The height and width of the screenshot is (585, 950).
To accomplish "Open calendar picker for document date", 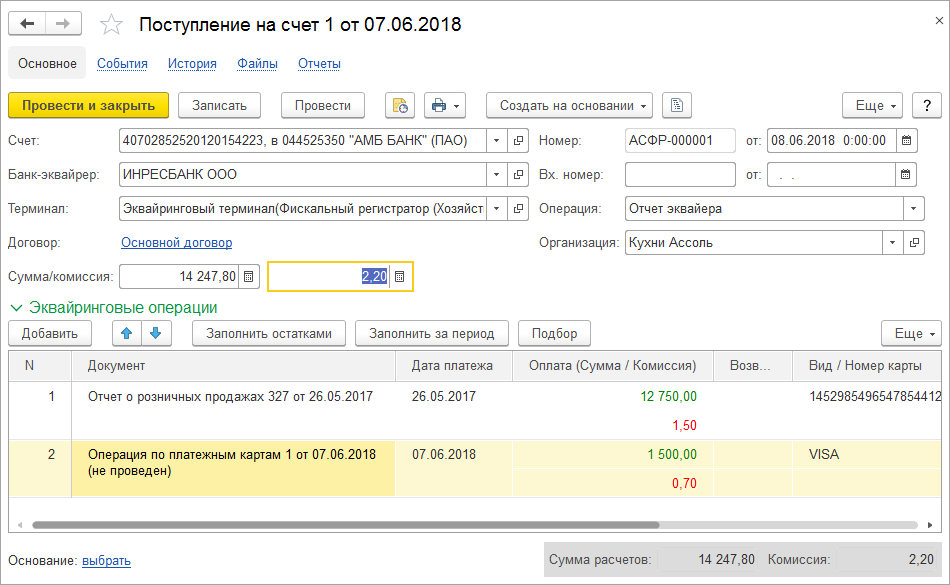I will 906,141.
